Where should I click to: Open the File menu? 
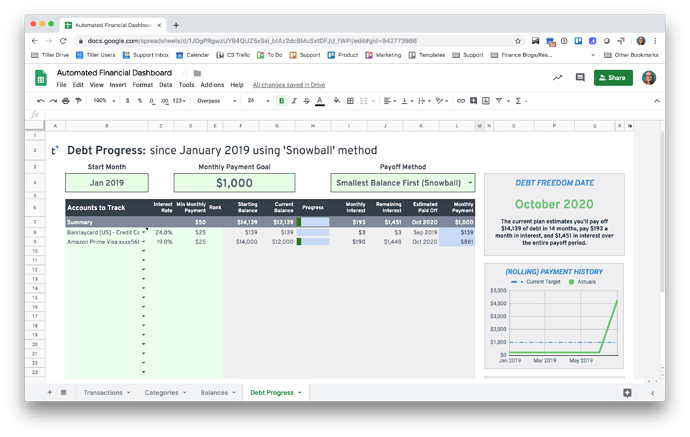(x=61, y=85)
